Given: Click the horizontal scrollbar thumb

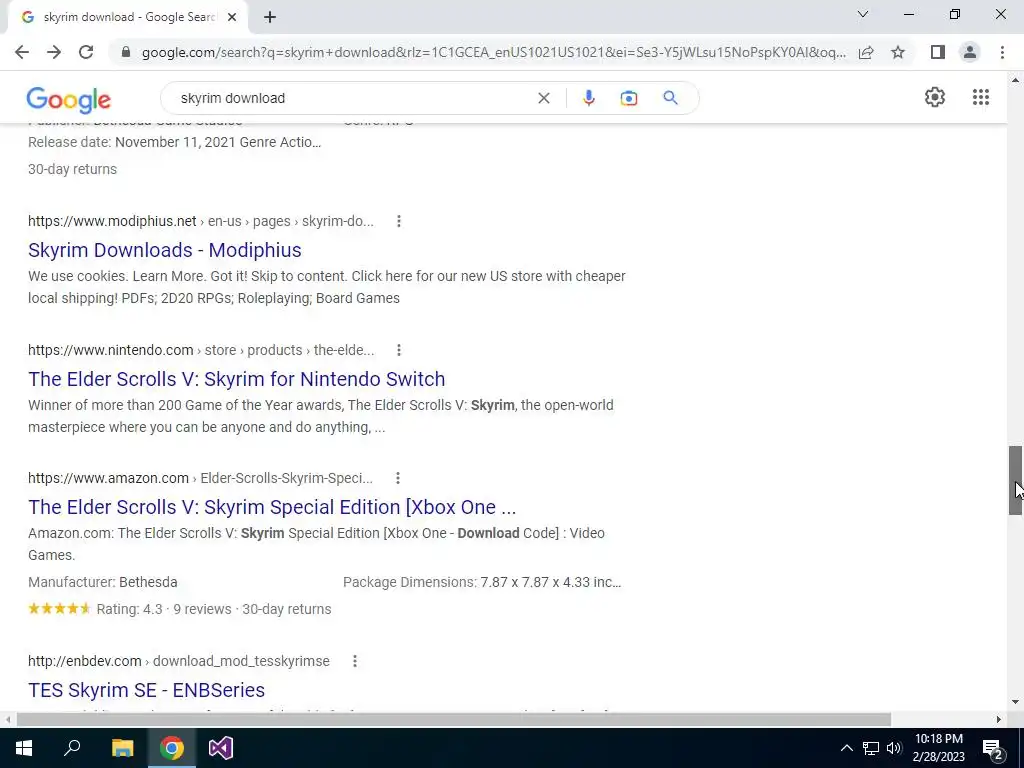Looking at the screenshot, I should pyautogui.click(x=453, y=719).
